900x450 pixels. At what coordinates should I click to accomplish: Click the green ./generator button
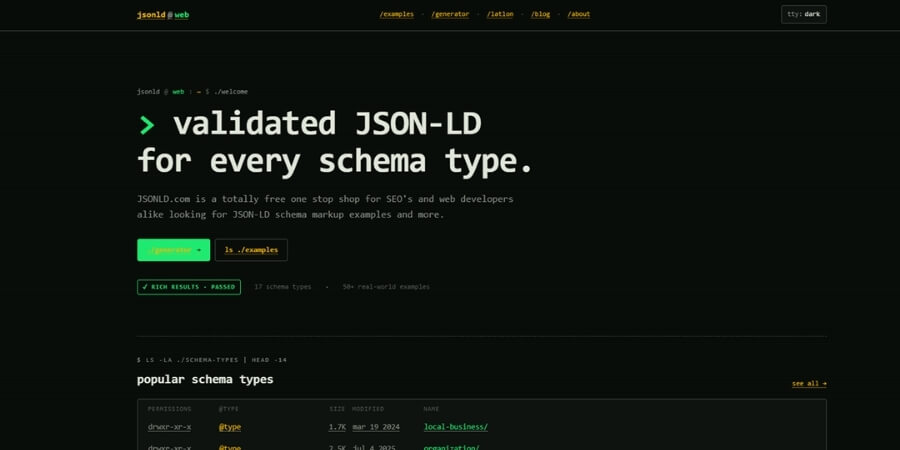173,250
